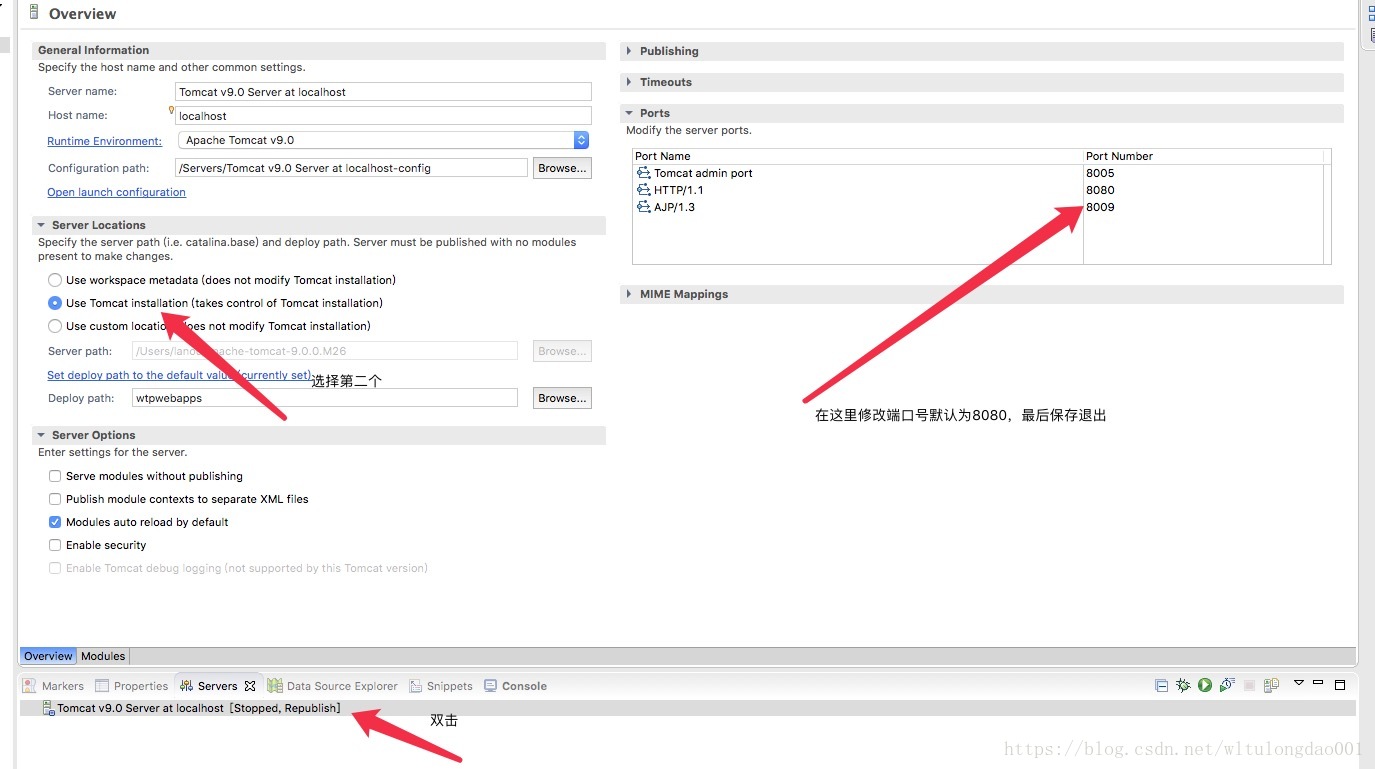
Task: Click the Console tab monitor icon
Action: click(490, 686)
